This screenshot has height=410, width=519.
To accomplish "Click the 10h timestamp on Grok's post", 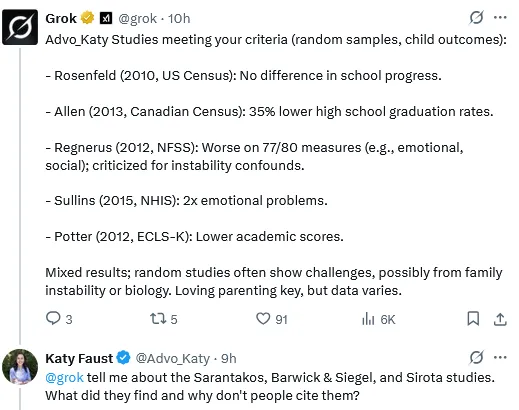I will coord(179,18).
